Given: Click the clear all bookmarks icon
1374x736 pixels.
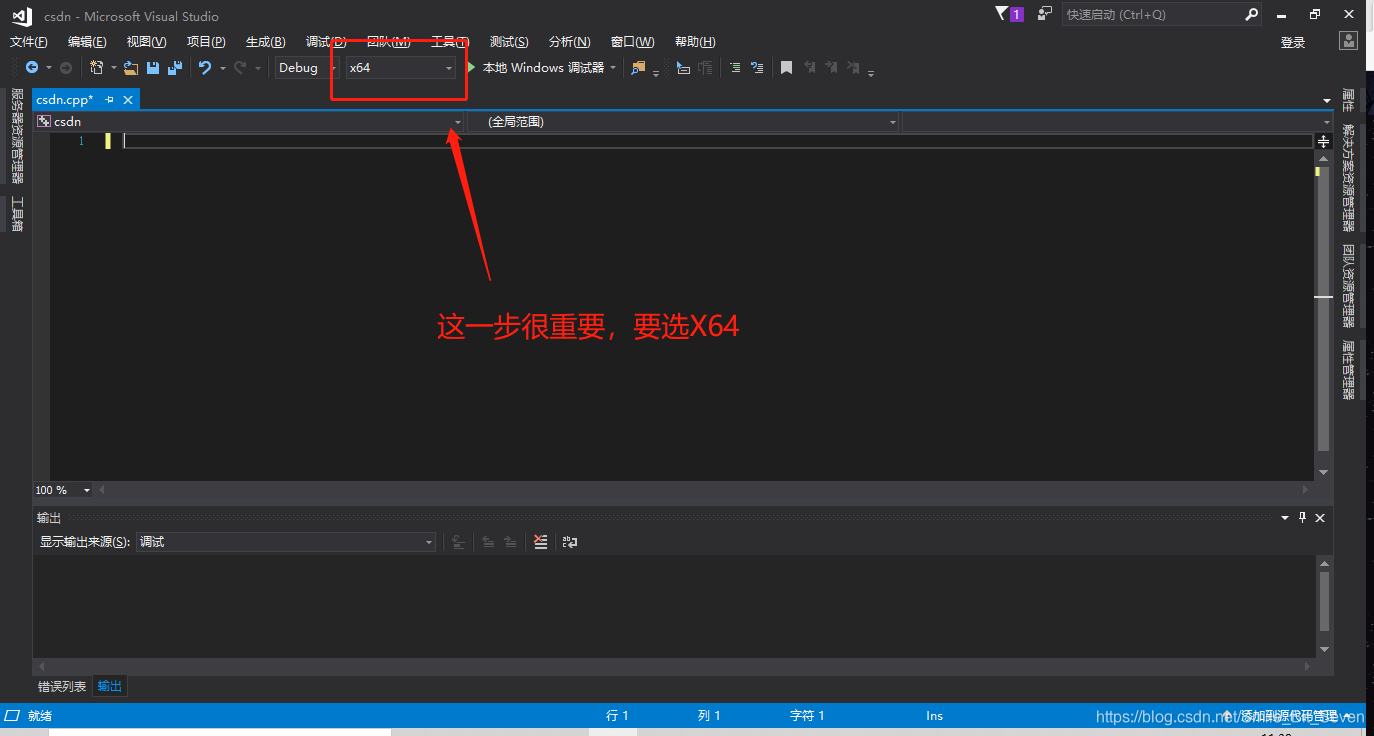Looking at the screenshot, I should [854, 68].
